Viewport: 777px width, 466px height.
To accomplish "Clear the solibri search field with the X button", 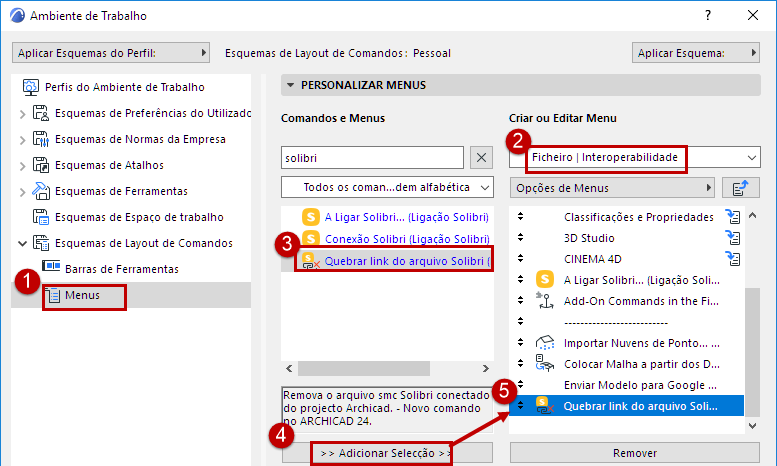I will (481, 158).
